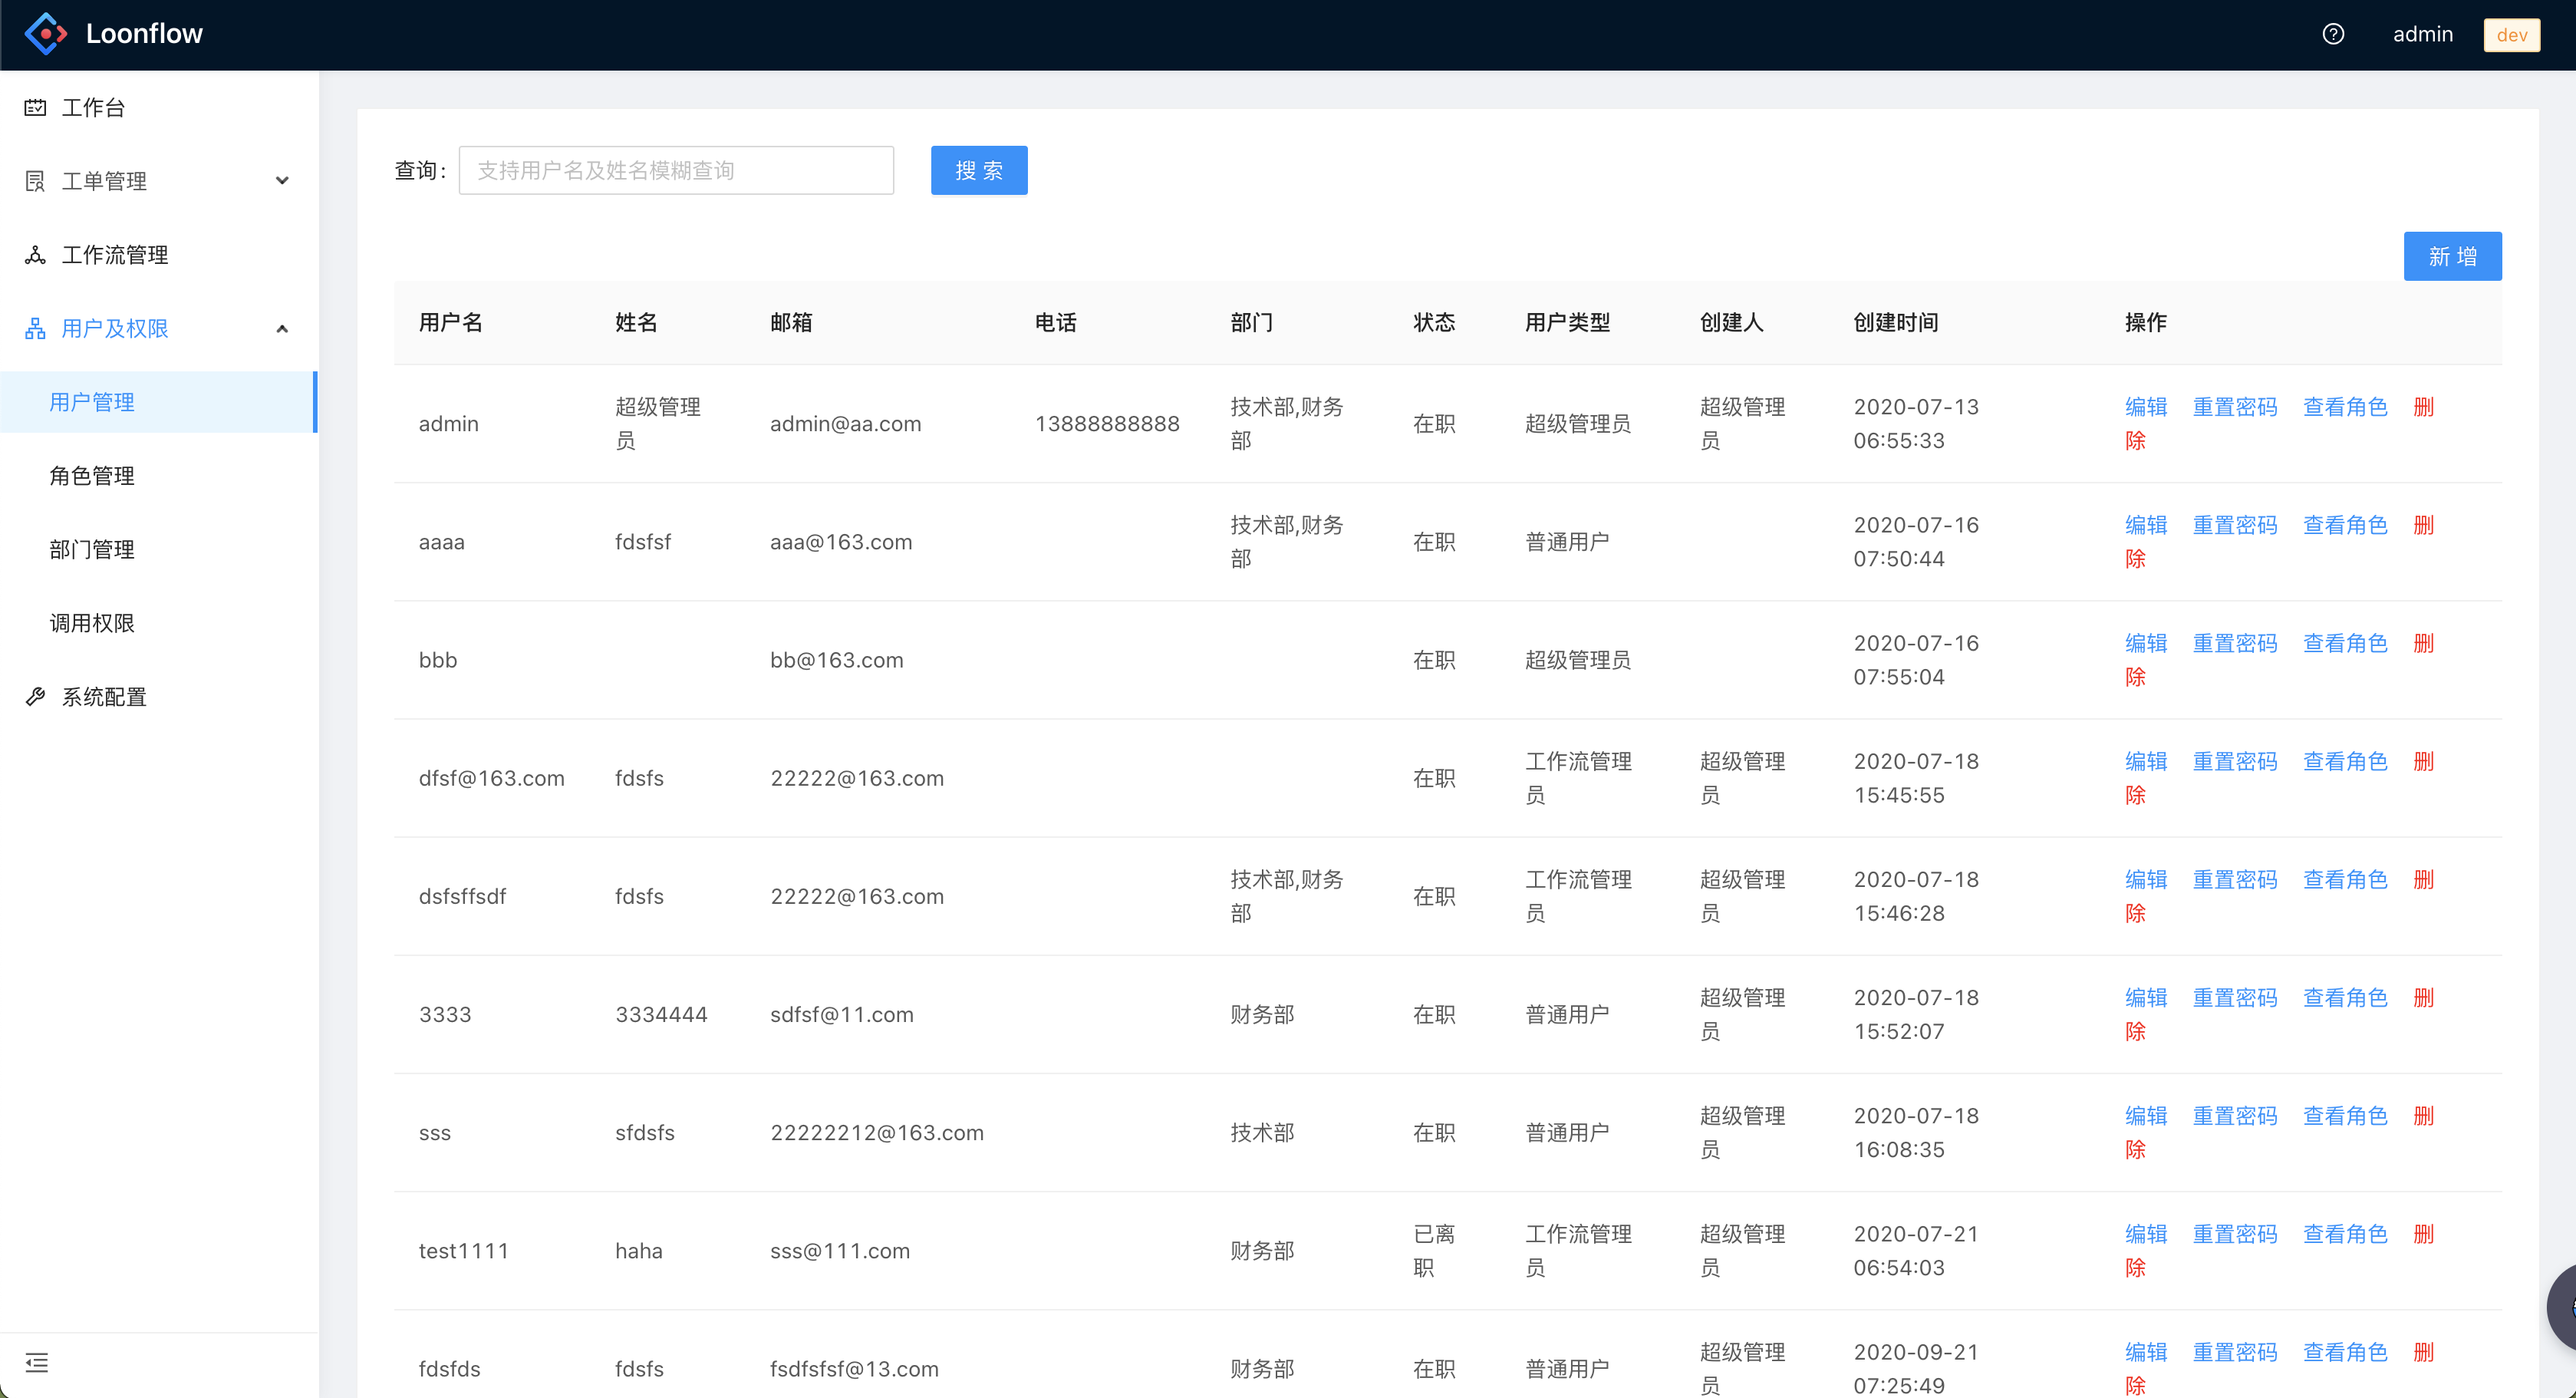2576x1398 pixels.
Task: Click 编辑 for user aaaa
Action: [x=2146, y=525]
